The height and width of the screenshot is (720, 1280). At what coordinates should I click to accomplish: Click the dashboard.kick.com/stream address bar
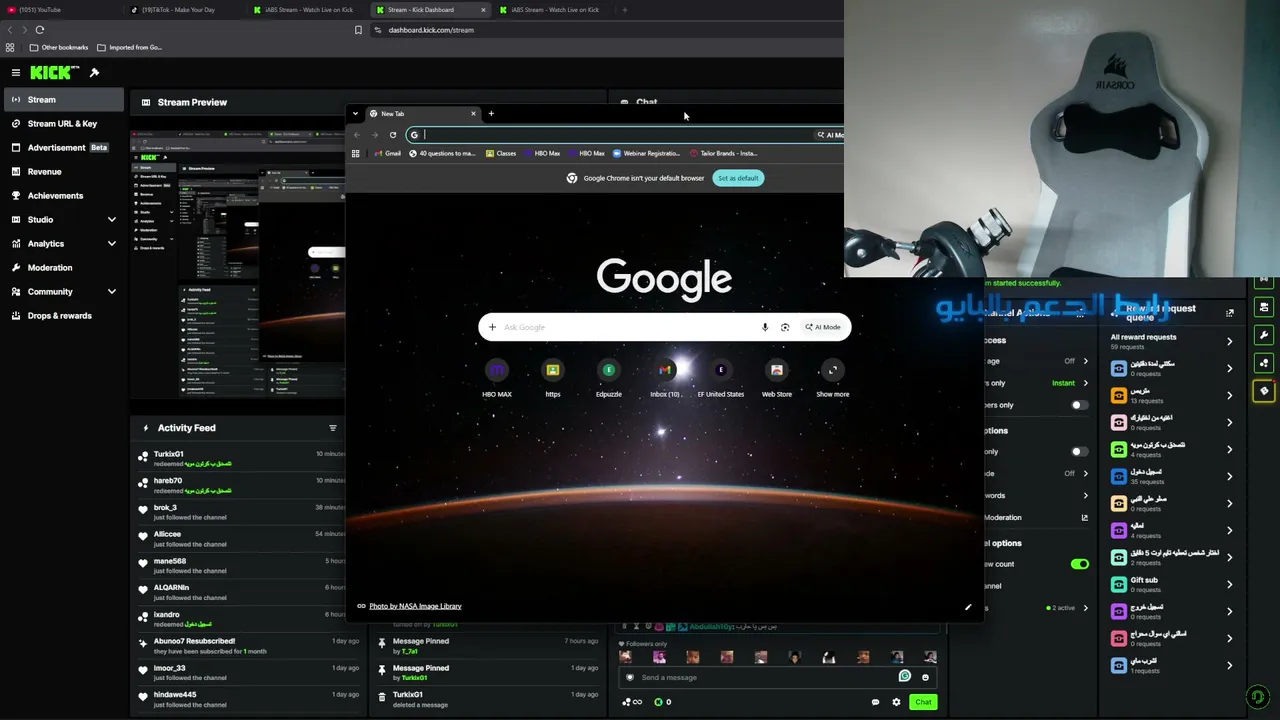pos(605,30)
